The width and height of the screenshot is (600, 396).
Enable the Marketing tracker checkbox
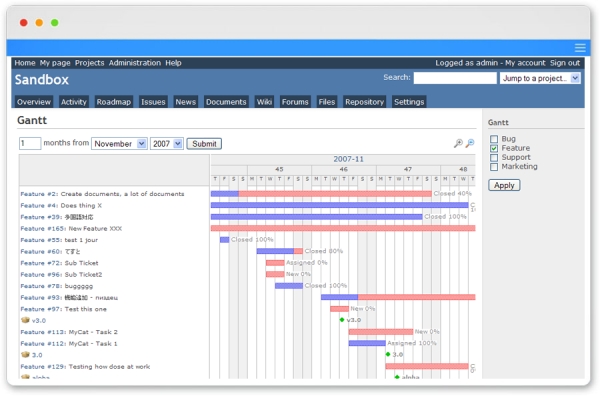tap(494, 166)
